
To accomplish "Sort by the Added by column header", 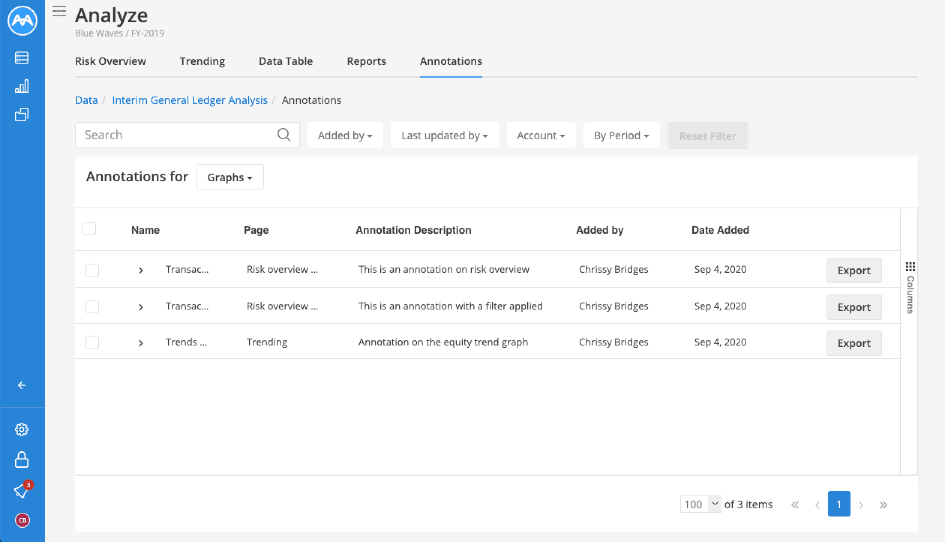I will 600,230.
